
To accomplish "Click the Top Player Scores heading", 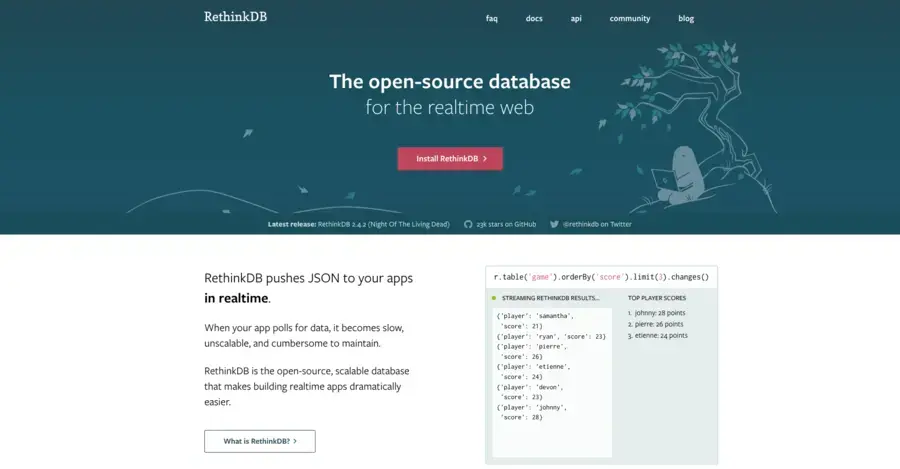I will (657, 298).
